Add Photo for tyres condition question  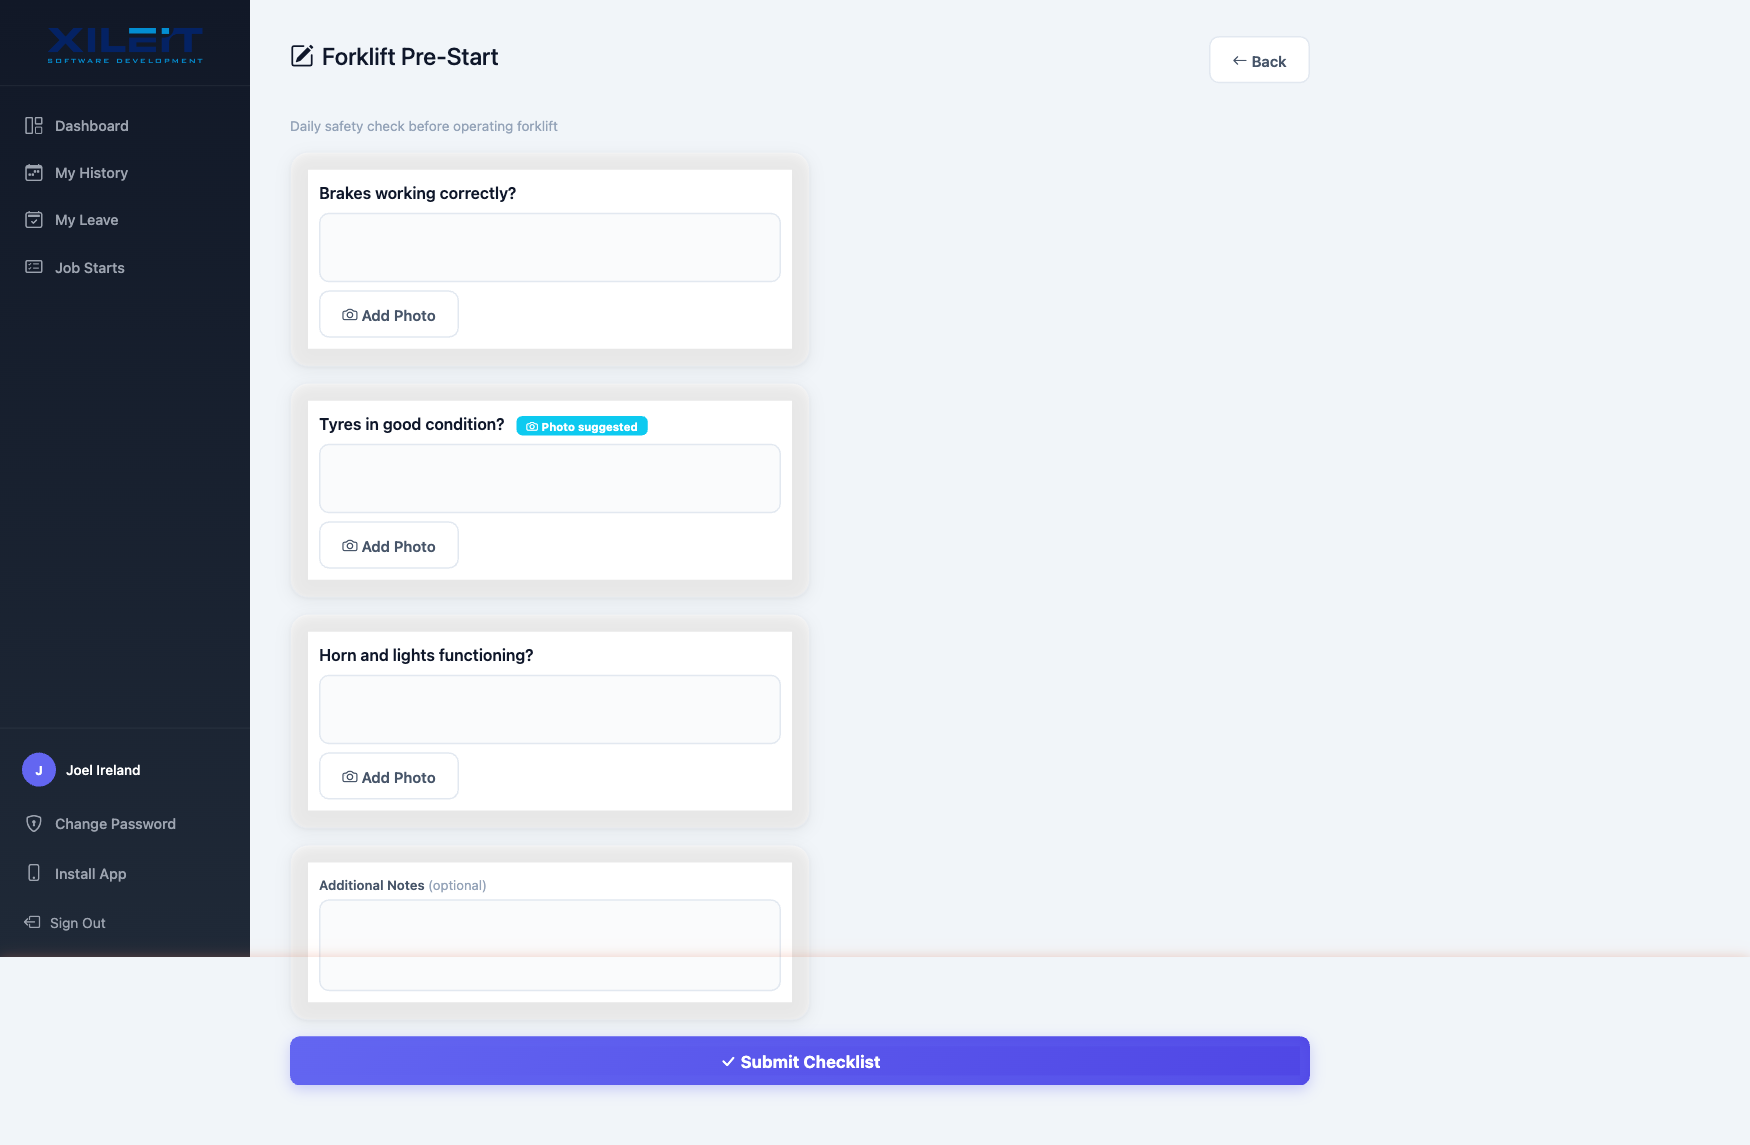[389, 546]
